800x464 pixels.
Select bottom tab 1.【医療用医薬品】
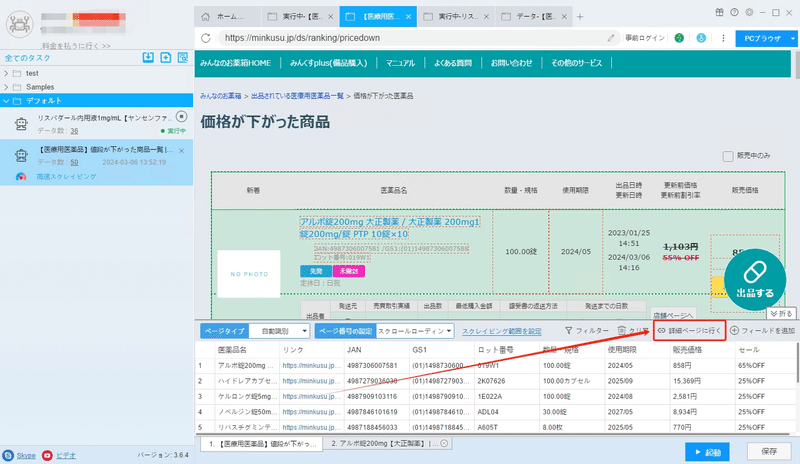(x=261, y=444)
